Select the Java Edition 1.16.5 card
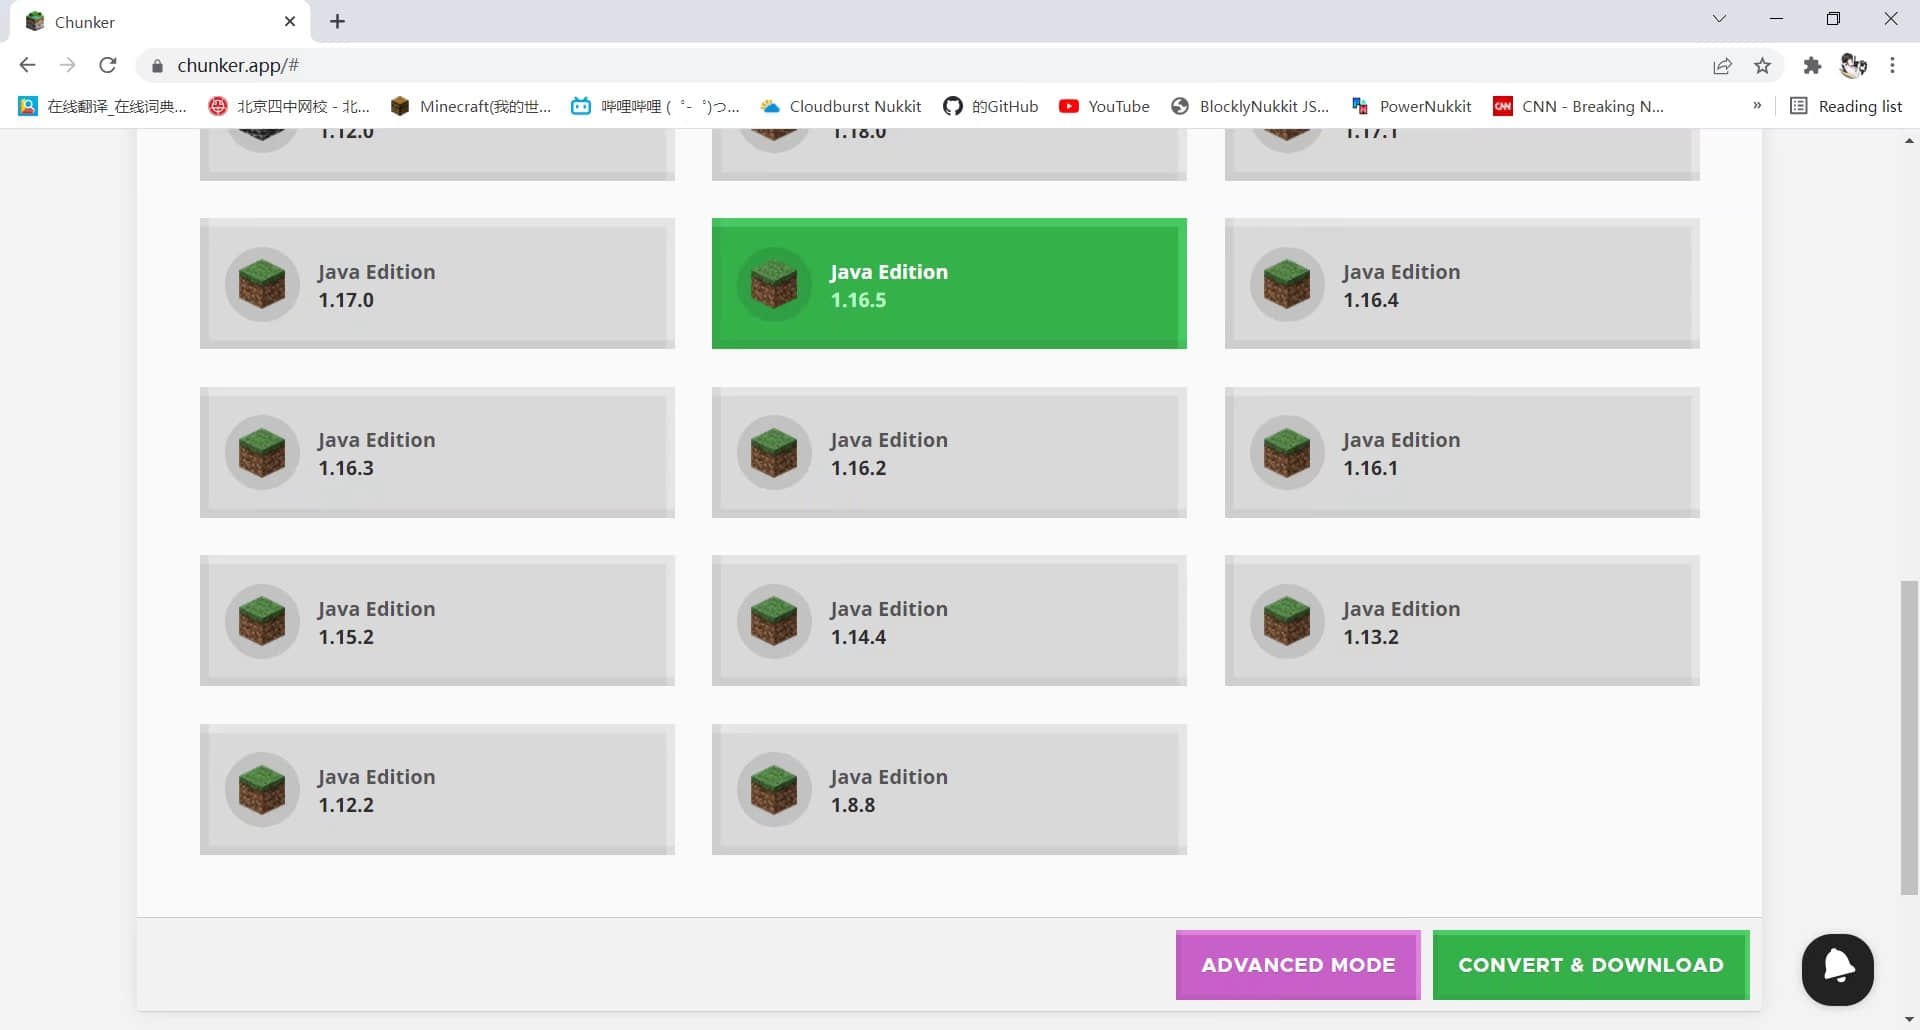1920x1030 pixels. click(949, 284)
